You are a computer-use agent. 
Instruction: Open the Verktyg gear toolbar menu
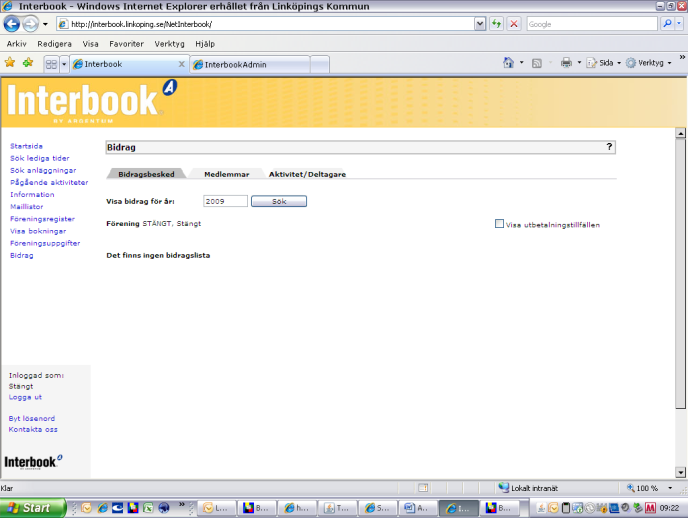click(649, 63)
